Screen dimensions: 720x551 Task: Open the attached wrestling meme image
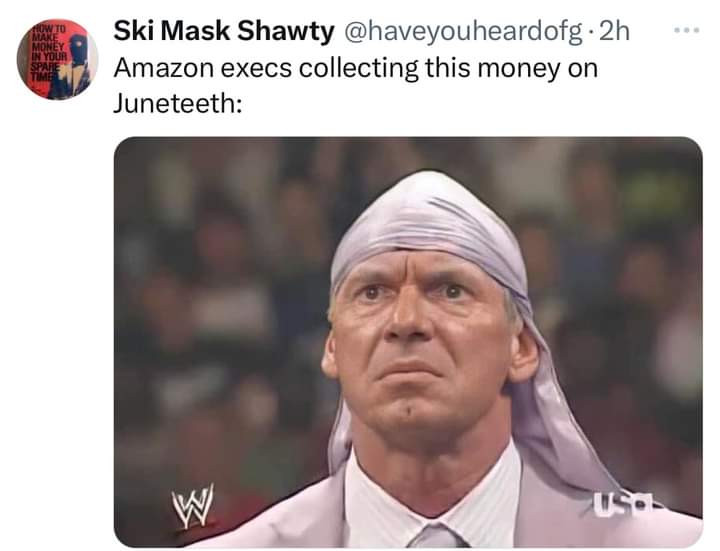pyautogui.click(x=408, y=342)
